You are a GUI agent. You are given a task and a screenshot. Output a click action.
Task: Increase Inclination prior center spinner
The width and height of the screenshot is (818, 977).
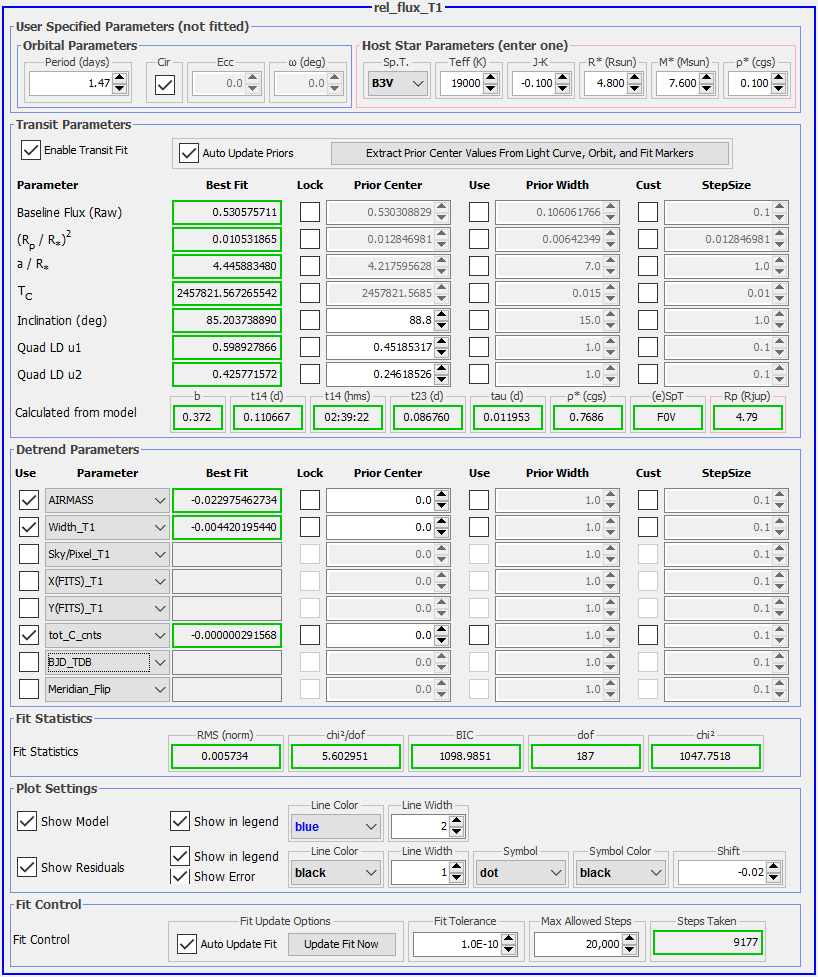click(442, 316)
